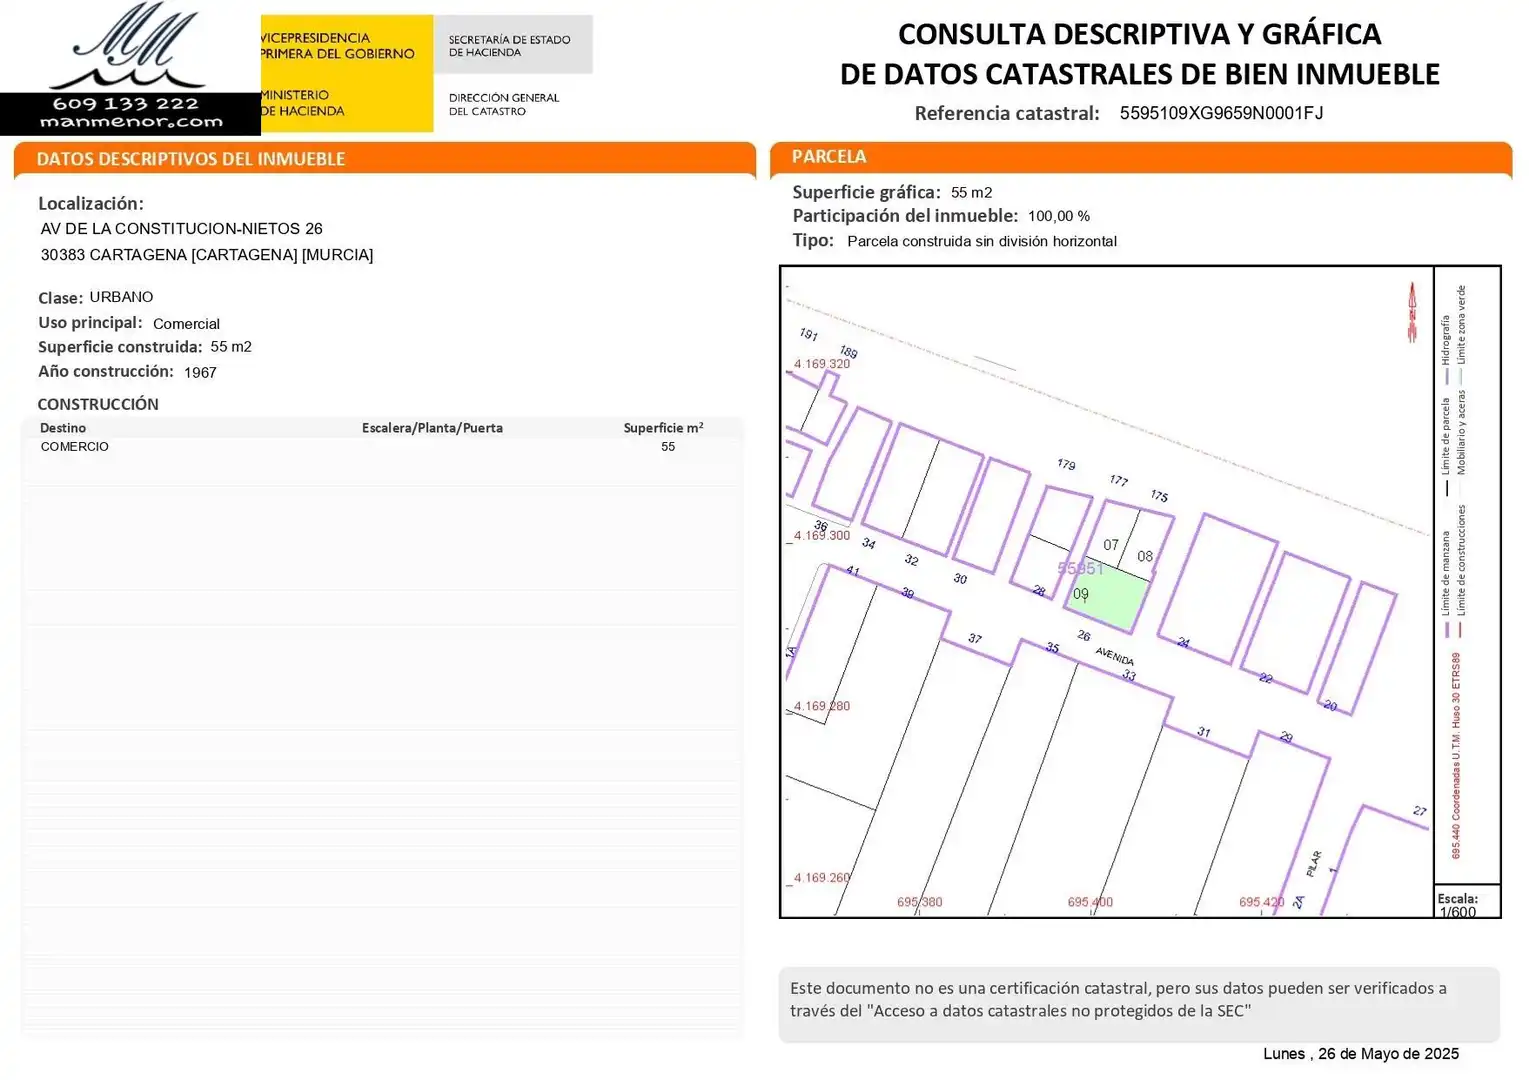1529x1080 pixels.
Task: Click street number '31' on the map
Action: (1204, 732)
